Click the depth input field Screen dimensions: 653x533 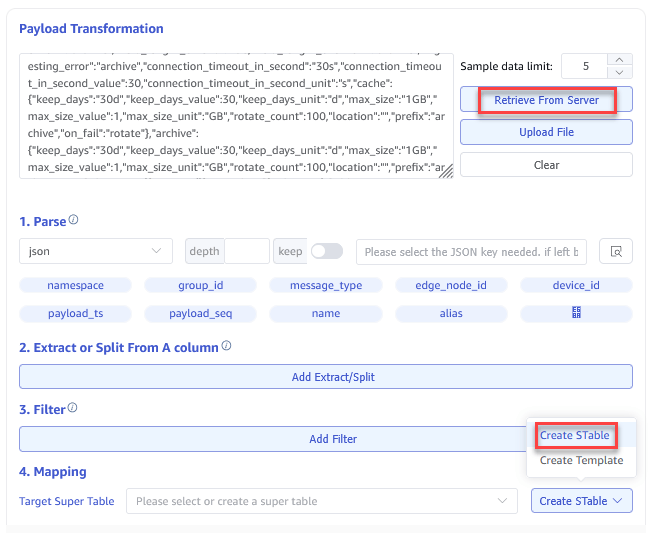click(246, 251)
